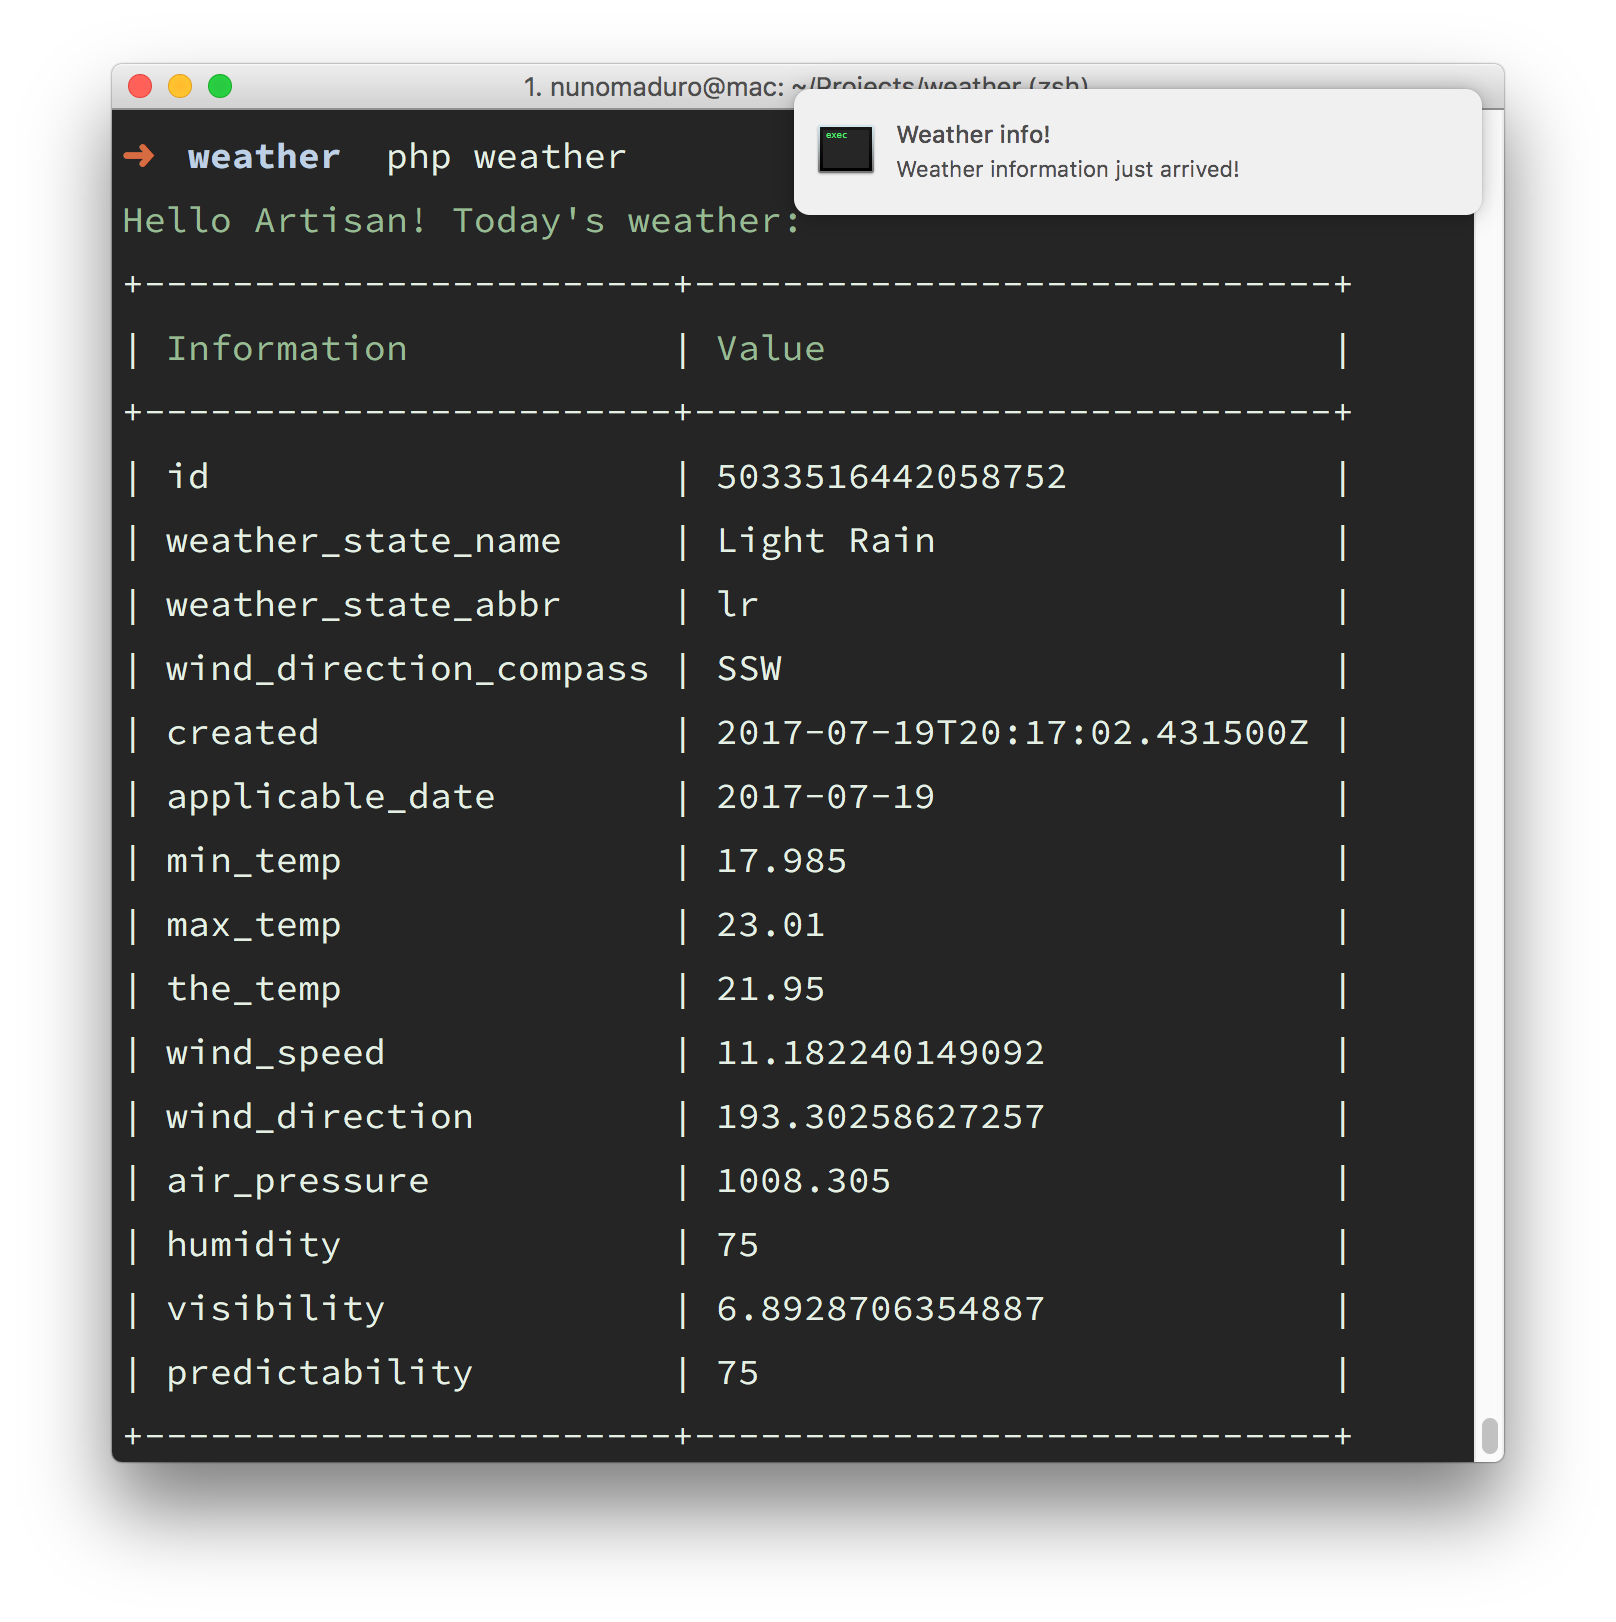Click the air_pressure value 1008.305
Screen dimensions: 1616x1622
802,1180
